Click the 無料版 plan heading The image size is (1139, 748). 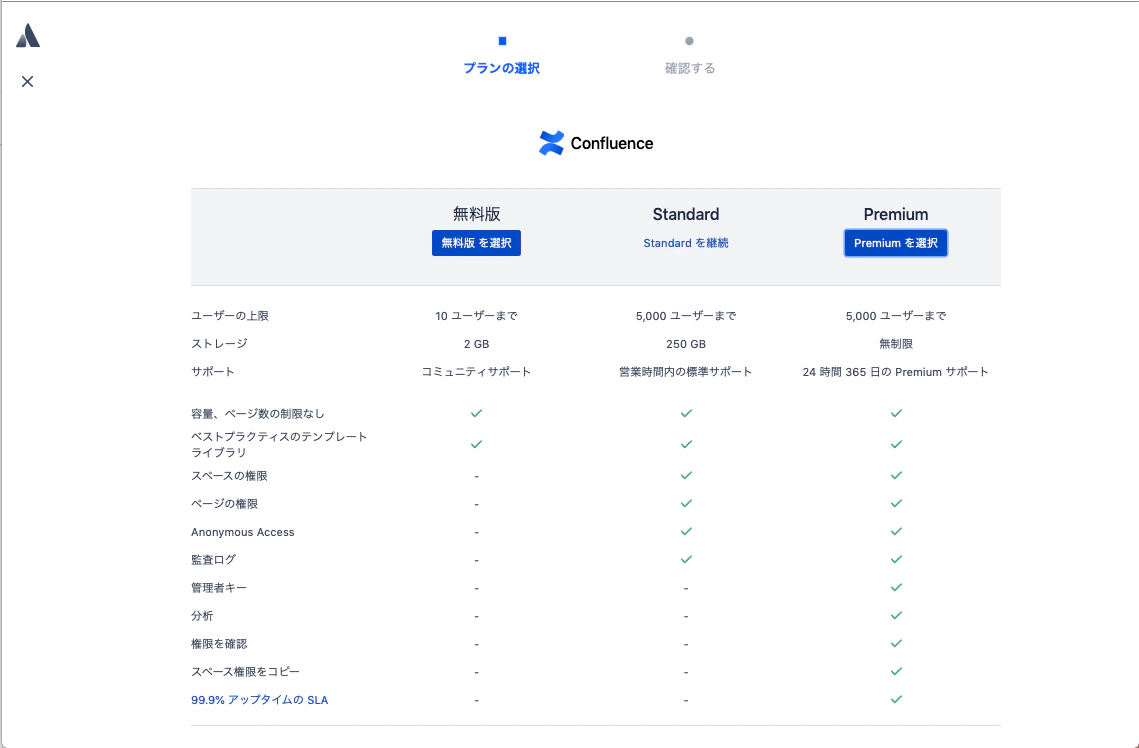pos(477,214)
